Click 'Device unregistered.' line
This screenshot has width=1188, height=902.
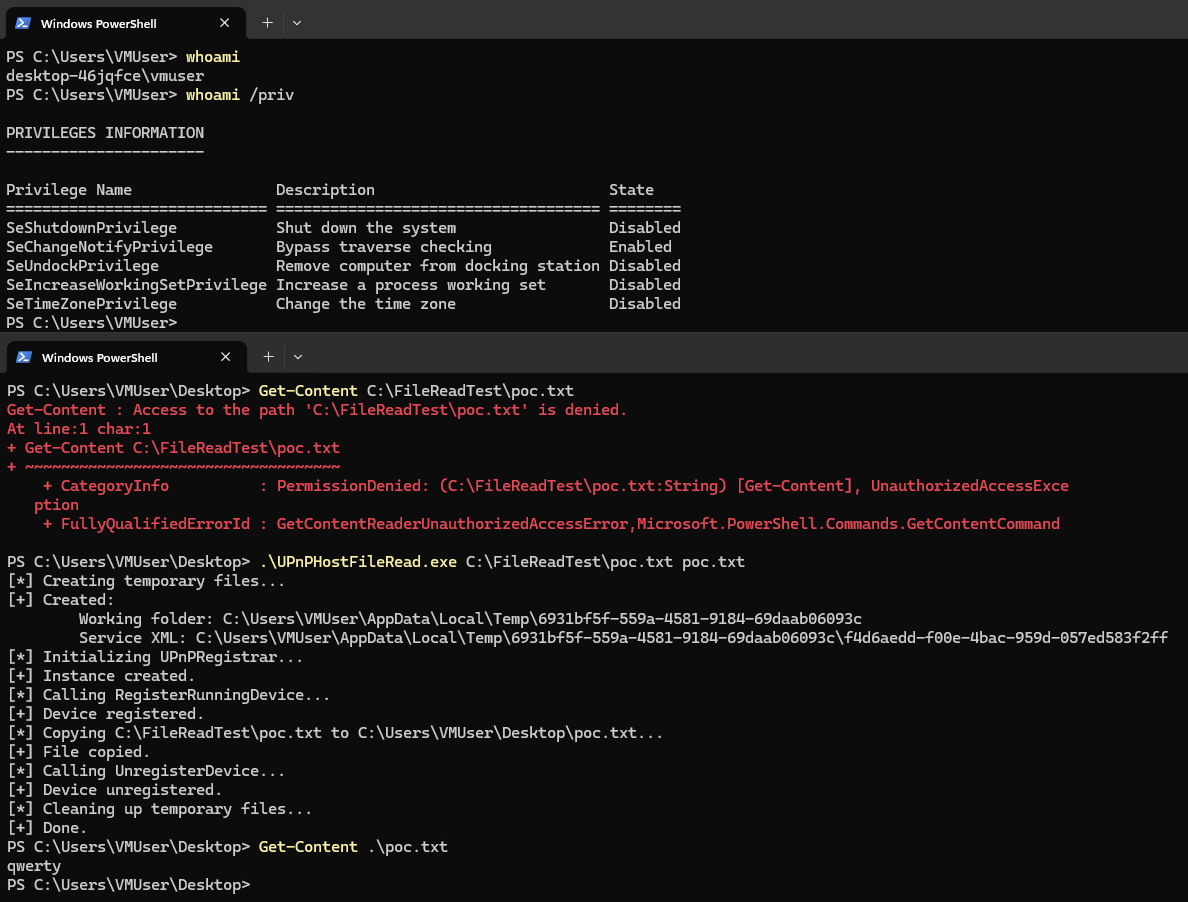coord(114,789)
